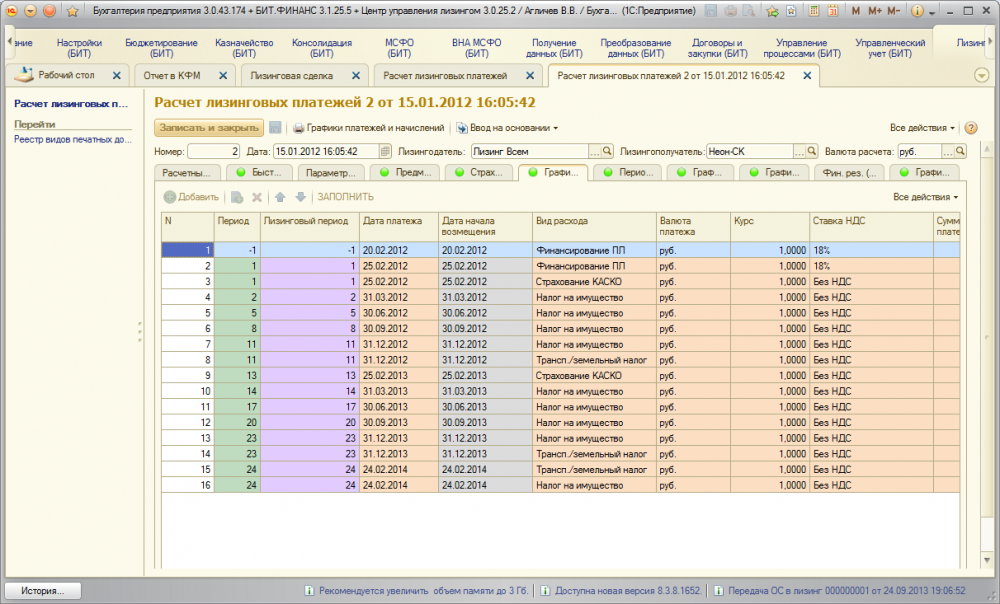Expand the open windows list circular arrow

(982, 75)
